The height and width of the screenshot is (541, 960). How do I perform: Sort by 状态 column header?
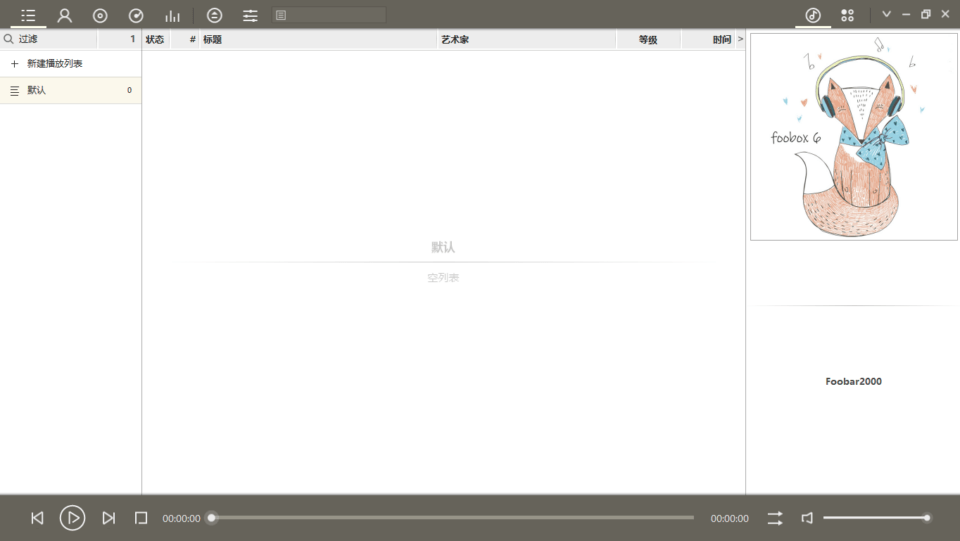click(155, 40)
